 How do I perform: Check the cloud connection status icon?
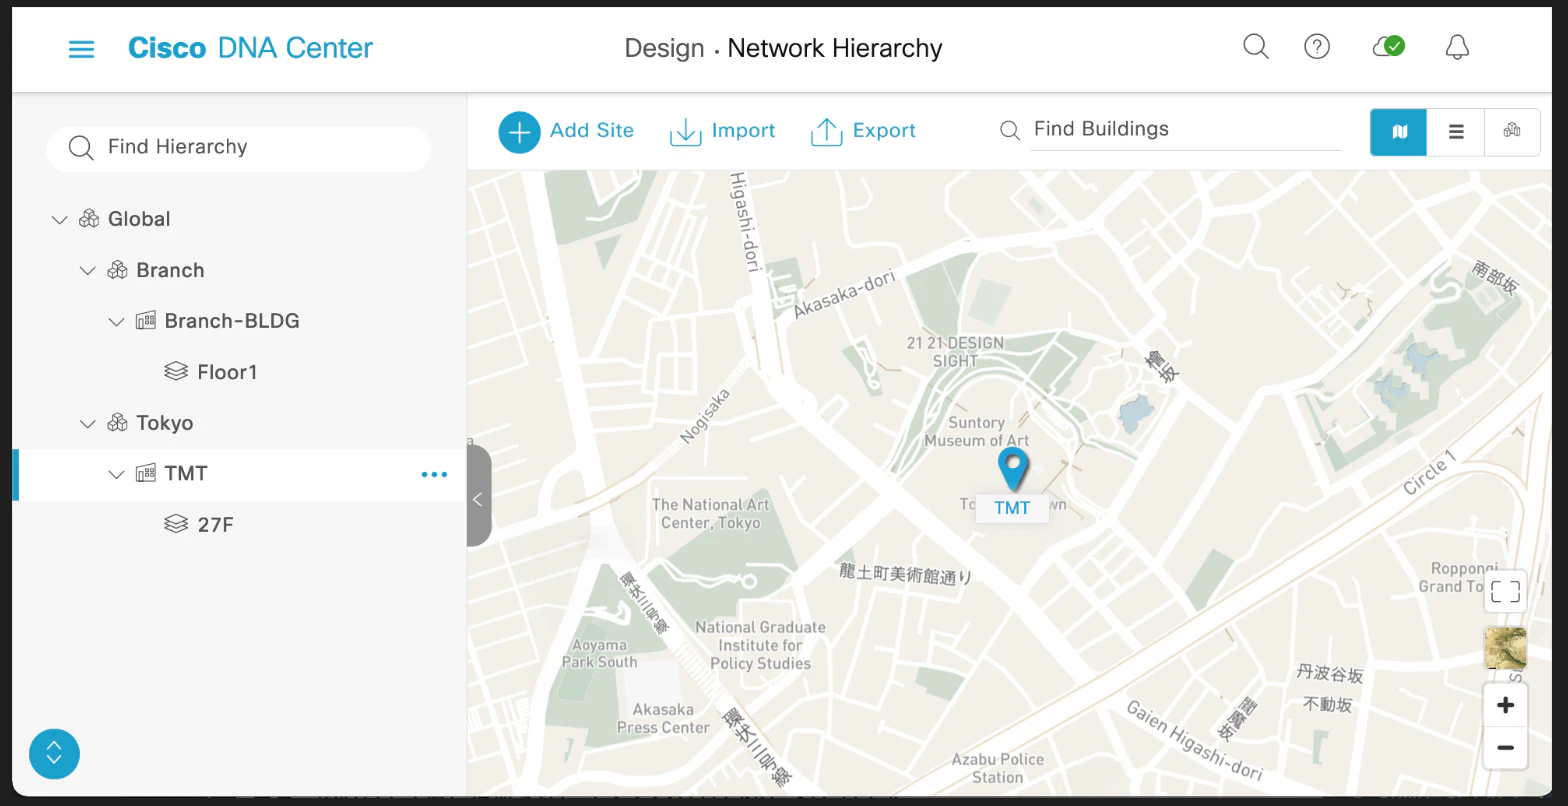coord(1388,47)
